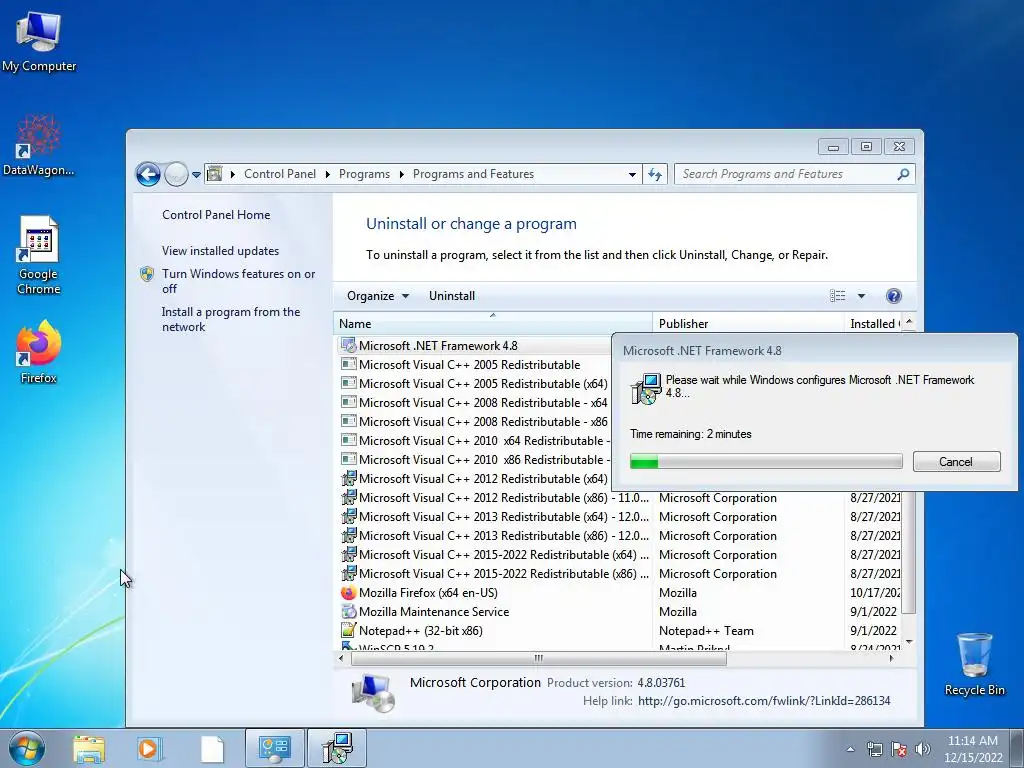Open recent pages dropdown next to Forward
Viewport: 1024px width, 768px height.
[x=196, y=174]
